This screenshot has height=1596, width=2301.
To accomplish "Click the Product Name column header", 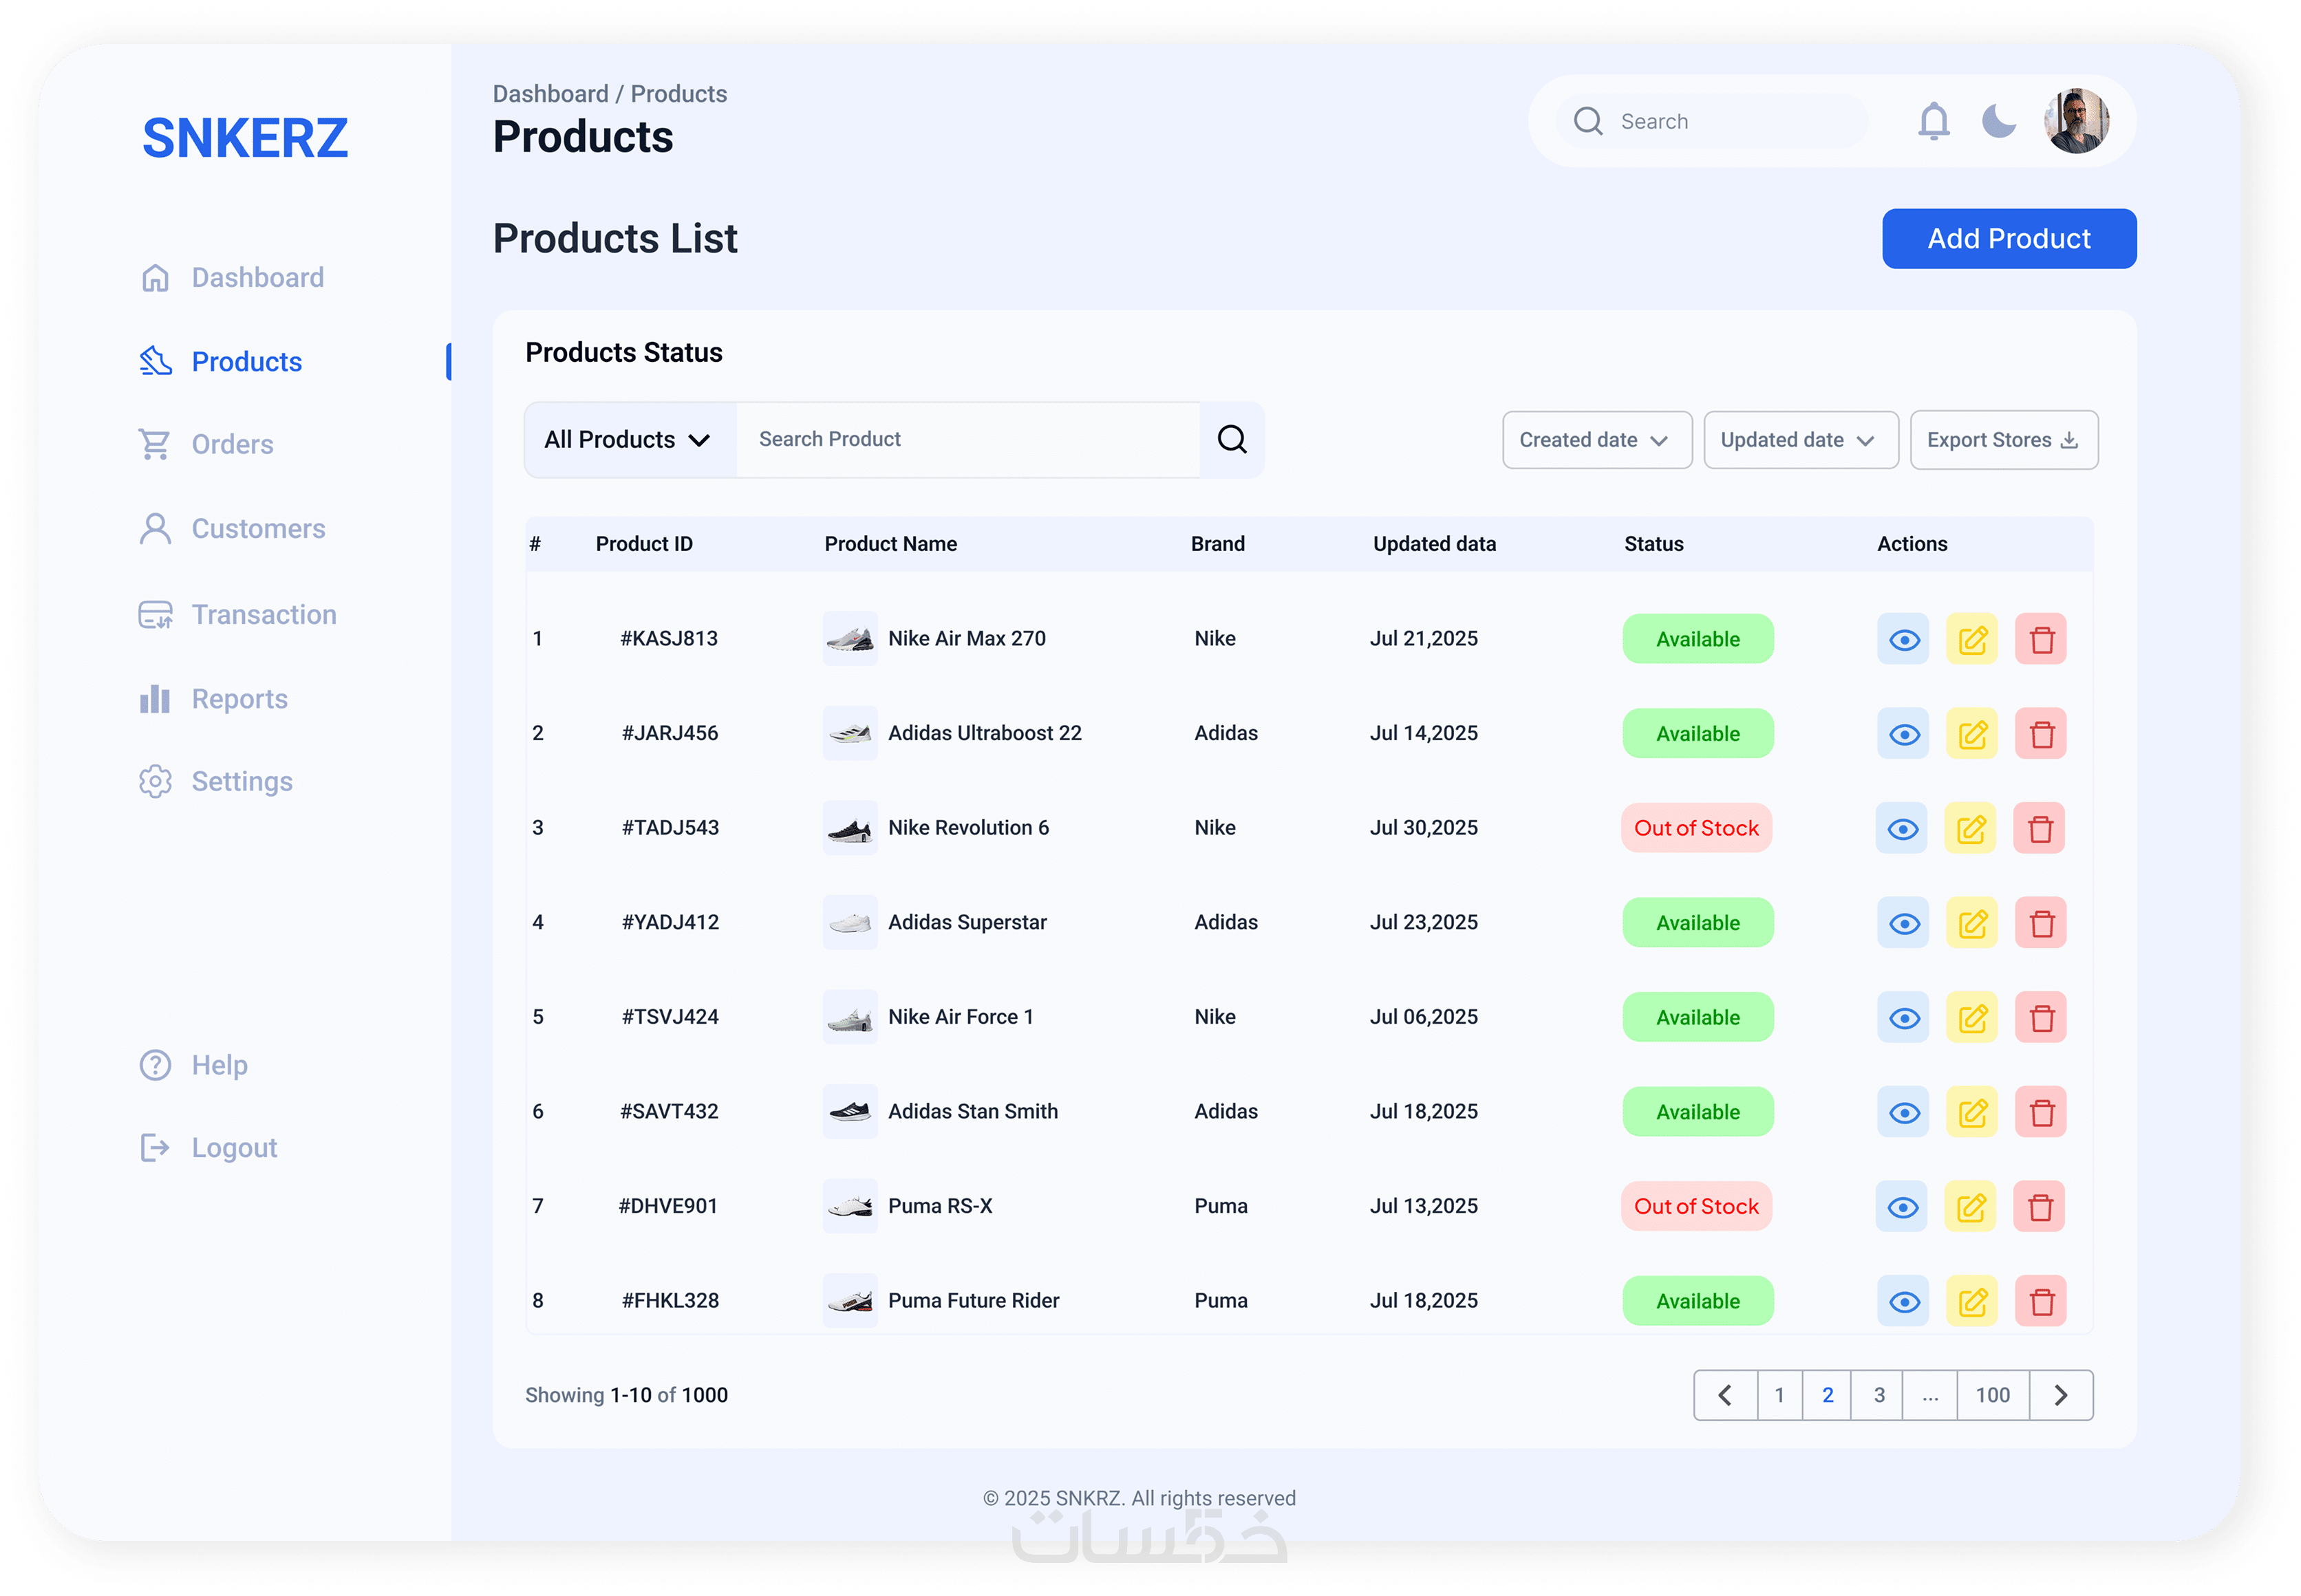I will coord(890,544).
